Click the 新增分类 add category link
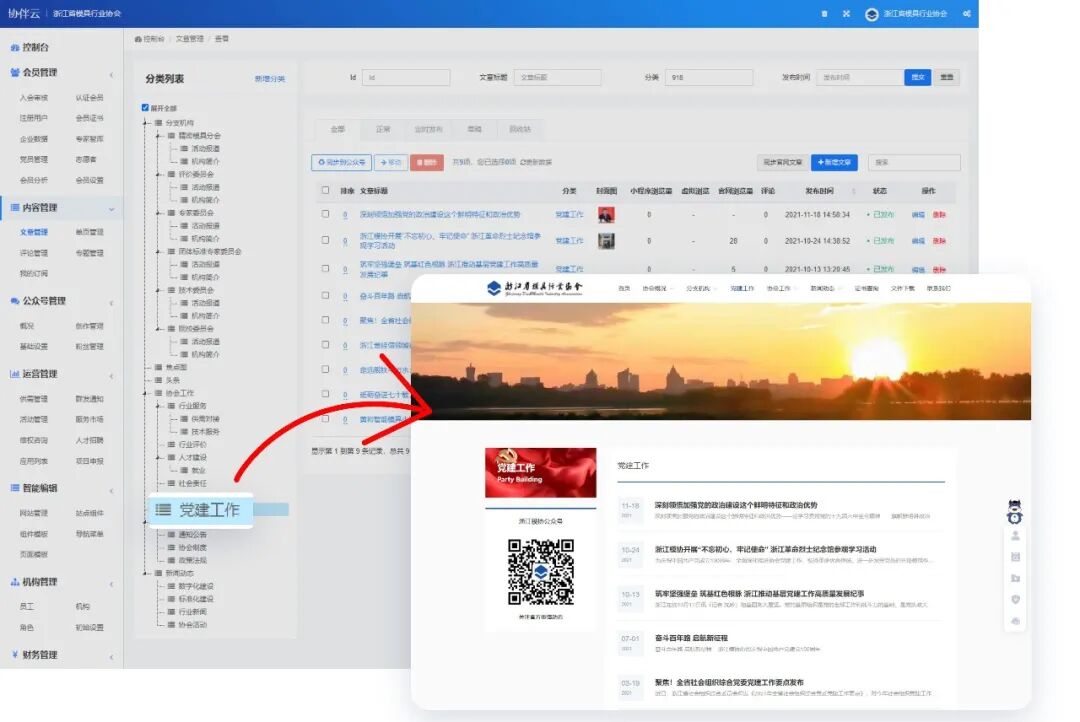The height and width of the screenshot is (722, 1080). [x=269, y=79]
